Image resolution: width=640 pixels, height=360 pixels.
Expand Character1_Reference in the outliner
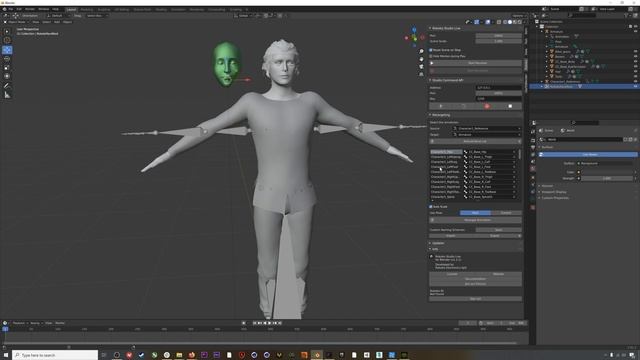click(x=542, y=82)
